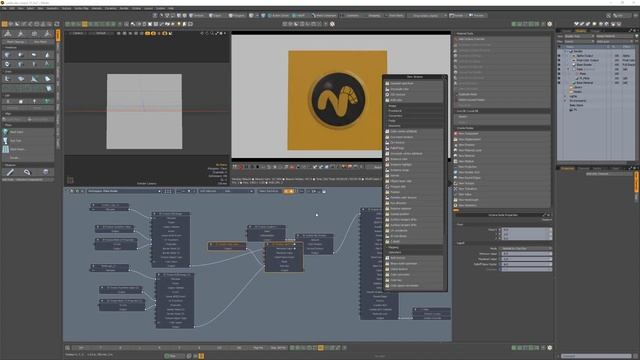Screen dimensions: 640x360
Task: Click the Command input field at bottom right
Action: [596, 356]
